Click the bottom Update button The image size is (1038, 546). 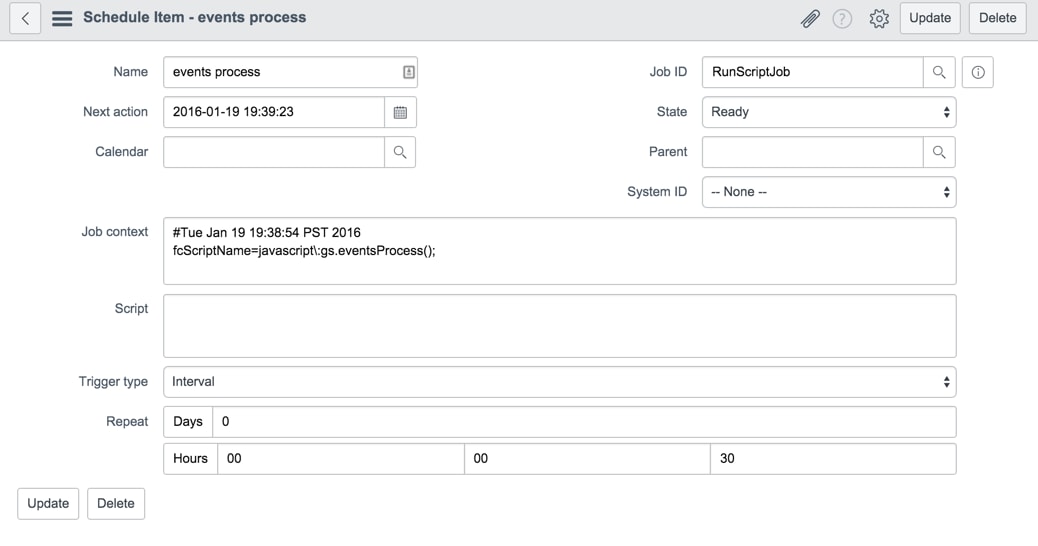48,504
